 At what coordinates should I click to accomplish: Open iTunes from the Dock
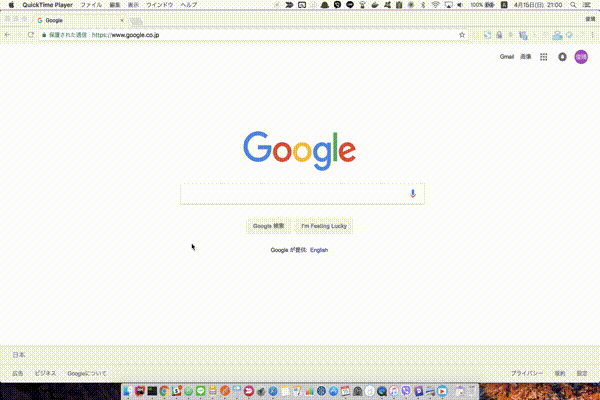394,391
